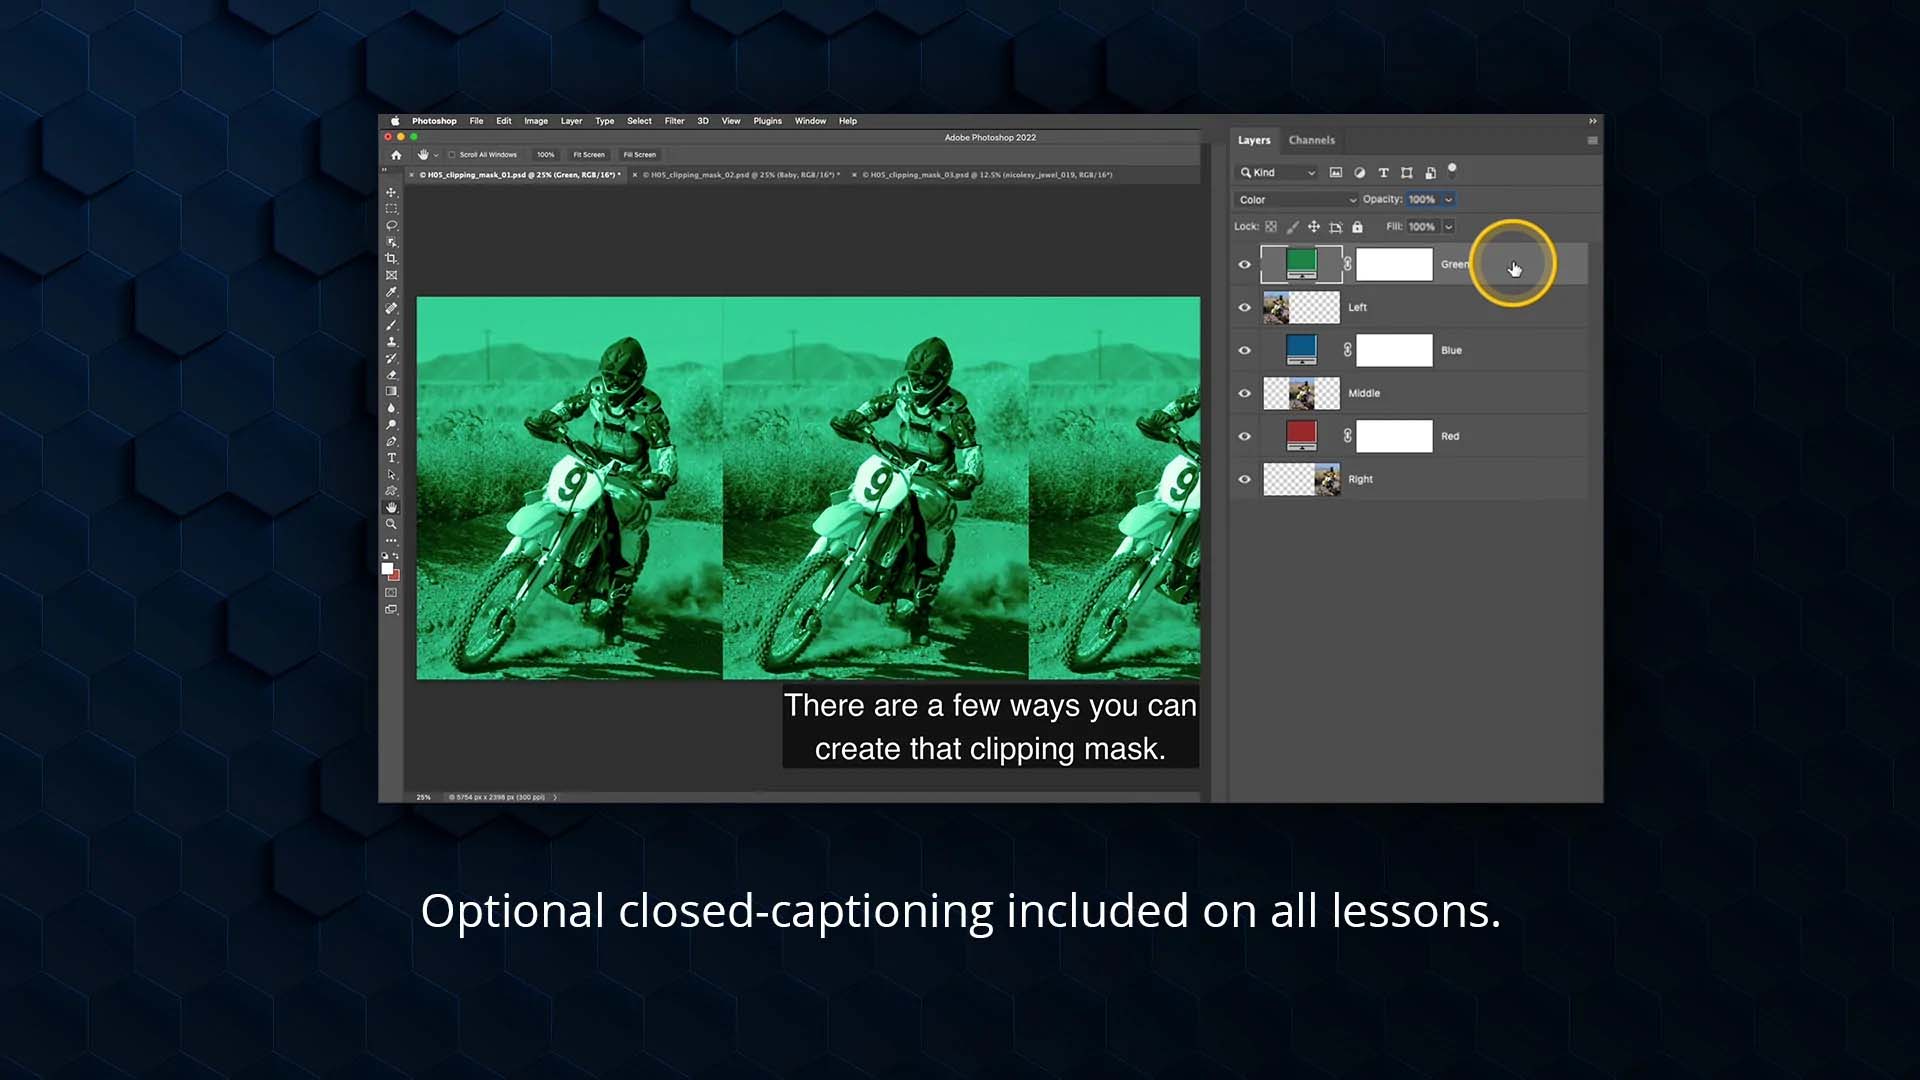Screen dimensions: 1920x1080
Task: Open the Layer menu
Action: 571,121
